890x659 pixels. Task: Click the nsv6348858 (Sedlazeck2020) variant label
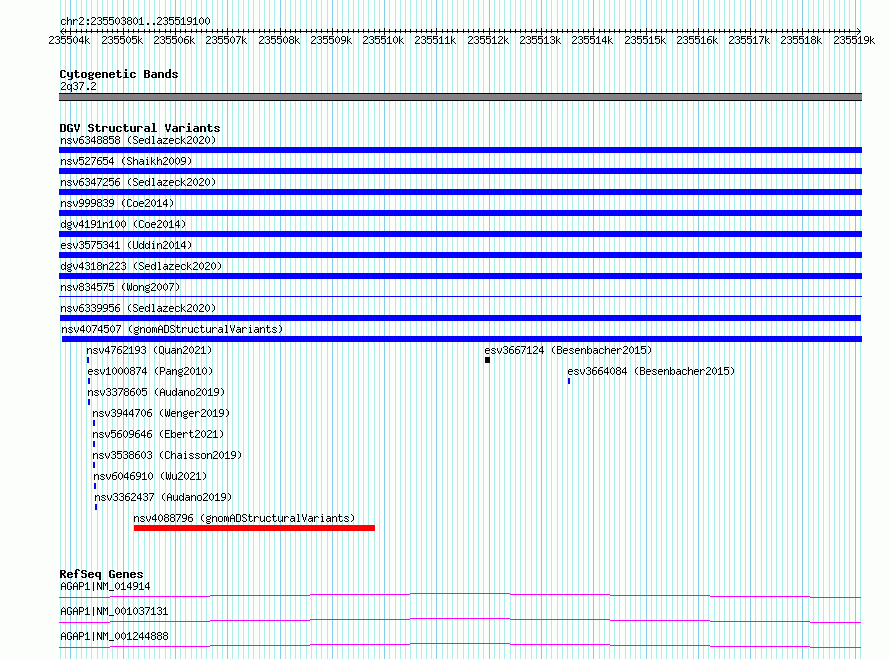(x=138, y=140)
